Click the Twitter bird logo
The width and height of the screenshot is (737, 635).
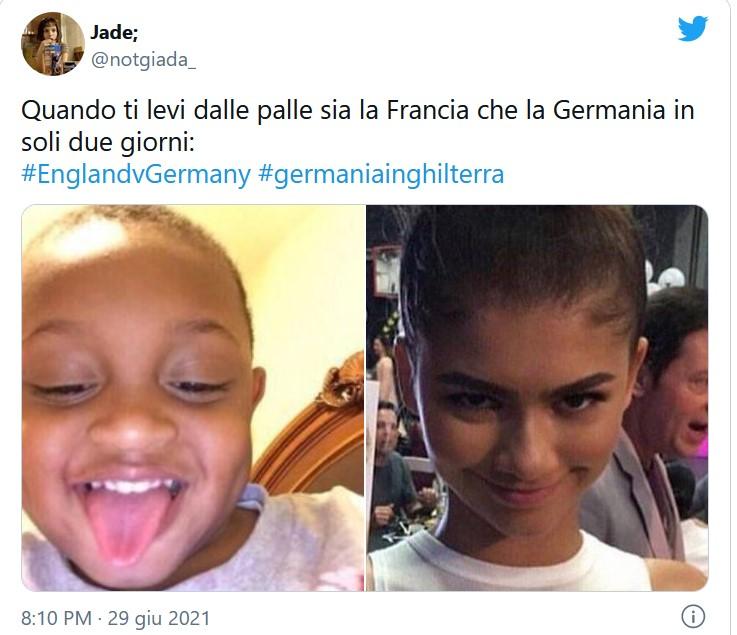click(x=692, y=28)
